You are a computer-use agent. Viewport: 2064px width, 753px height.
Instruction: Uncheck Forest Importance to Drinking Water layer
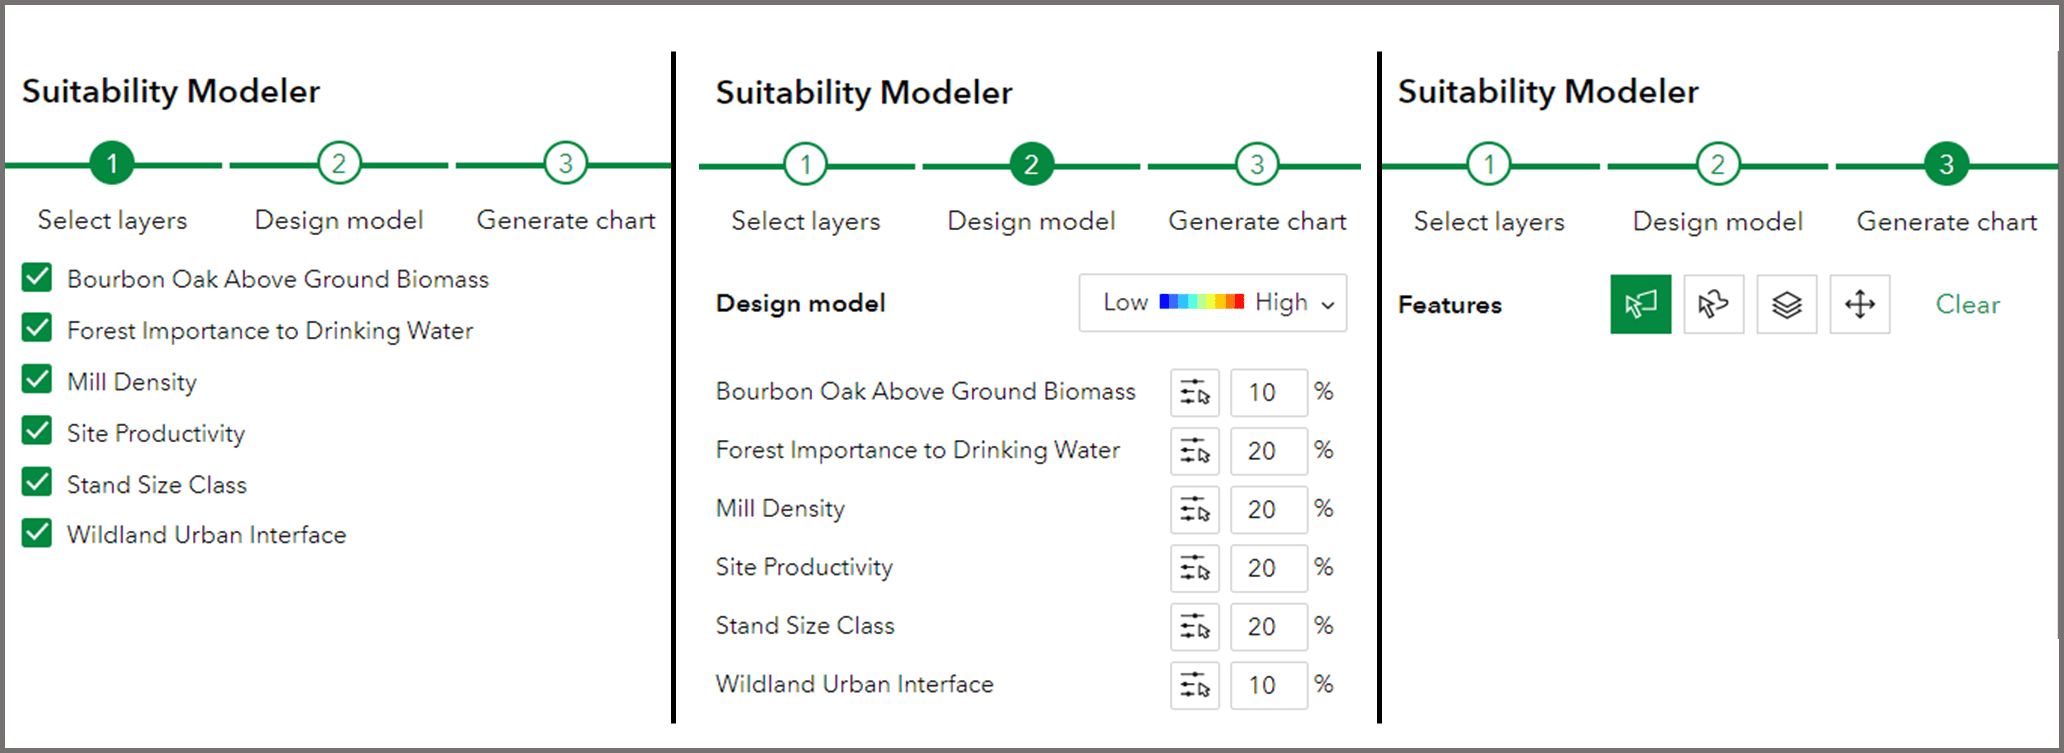coord(37,328)
